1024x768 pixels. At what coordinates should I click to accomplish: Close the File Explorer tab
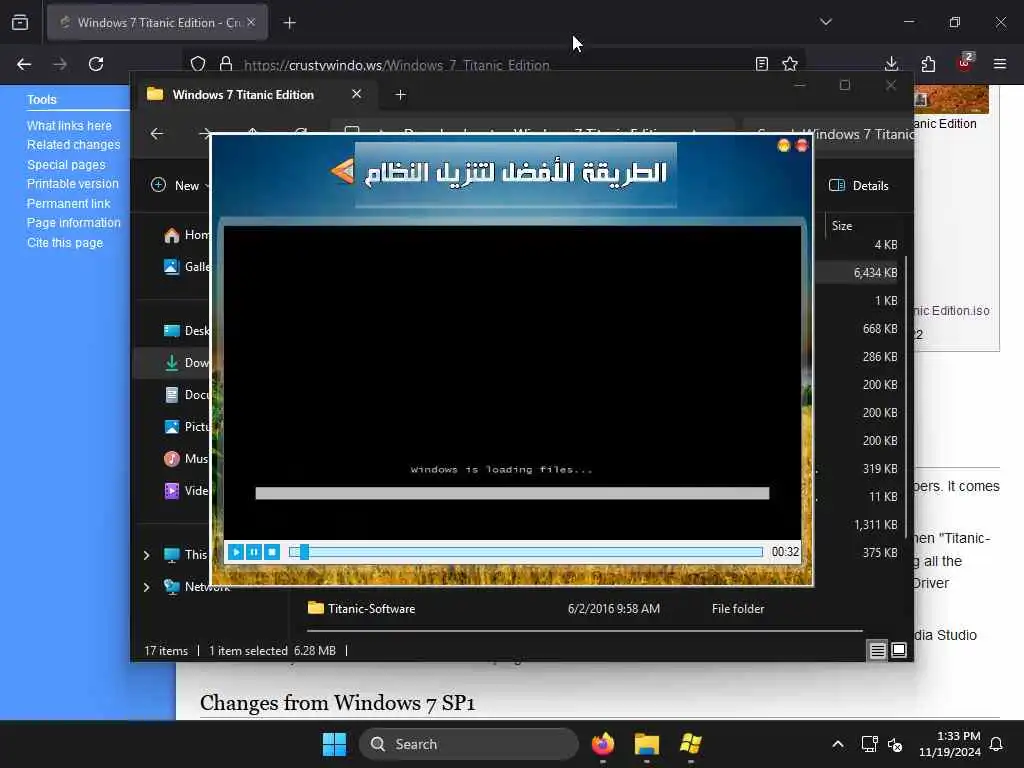click(357, 94)
